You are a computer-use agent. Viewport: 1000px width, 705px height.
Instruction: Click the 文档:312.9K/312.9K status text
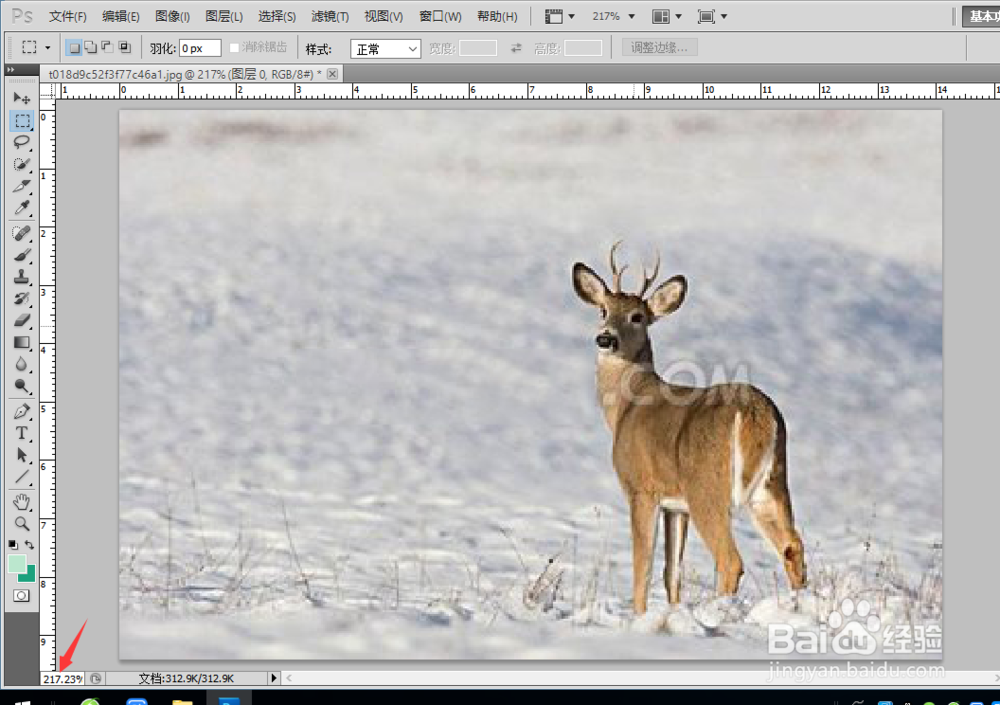[186, 678]
